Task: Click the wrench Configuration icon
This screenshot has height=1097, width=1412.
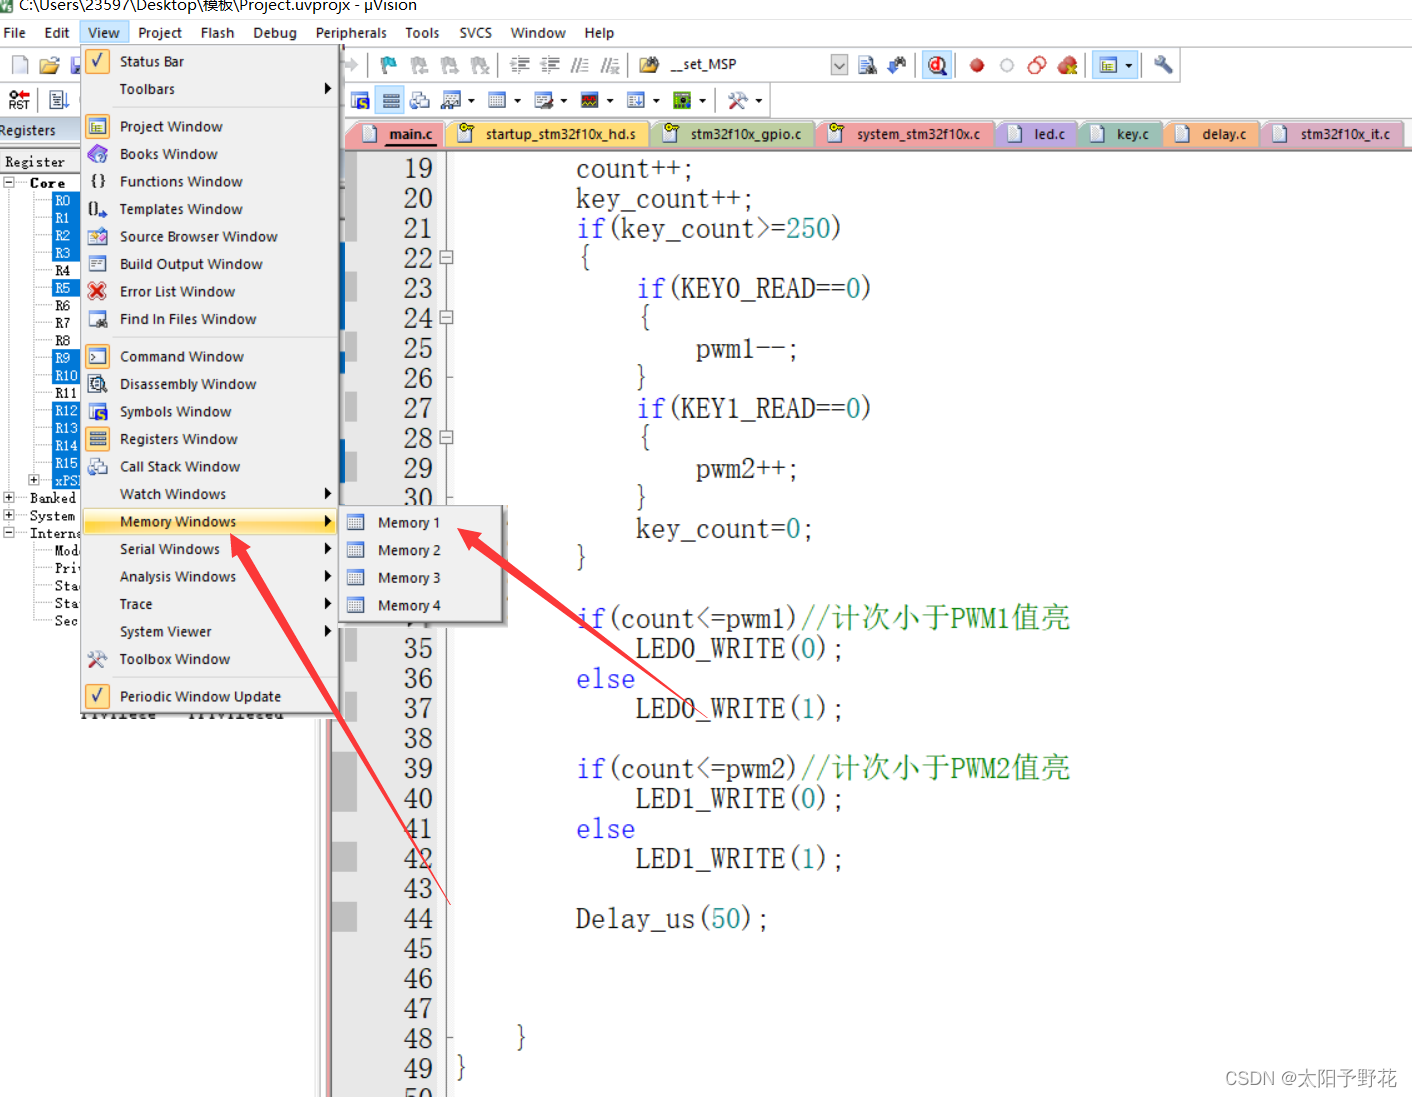Action: coord(1163,65)
